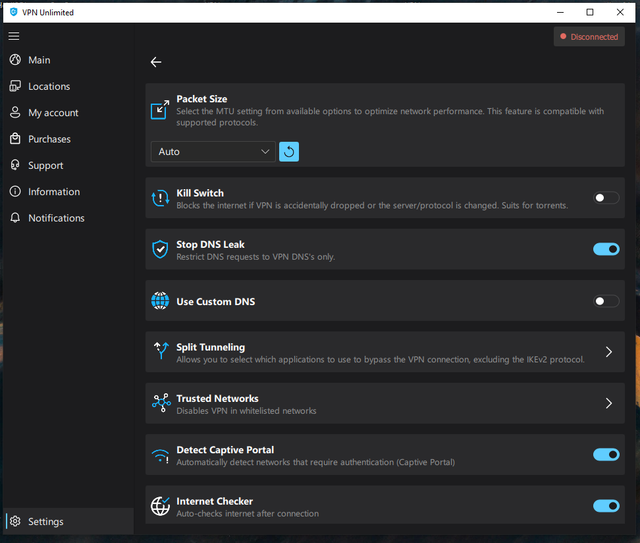This screenshot has height=543, width=640.
Task: Go back using the left arrow
Action: (156, 62)
